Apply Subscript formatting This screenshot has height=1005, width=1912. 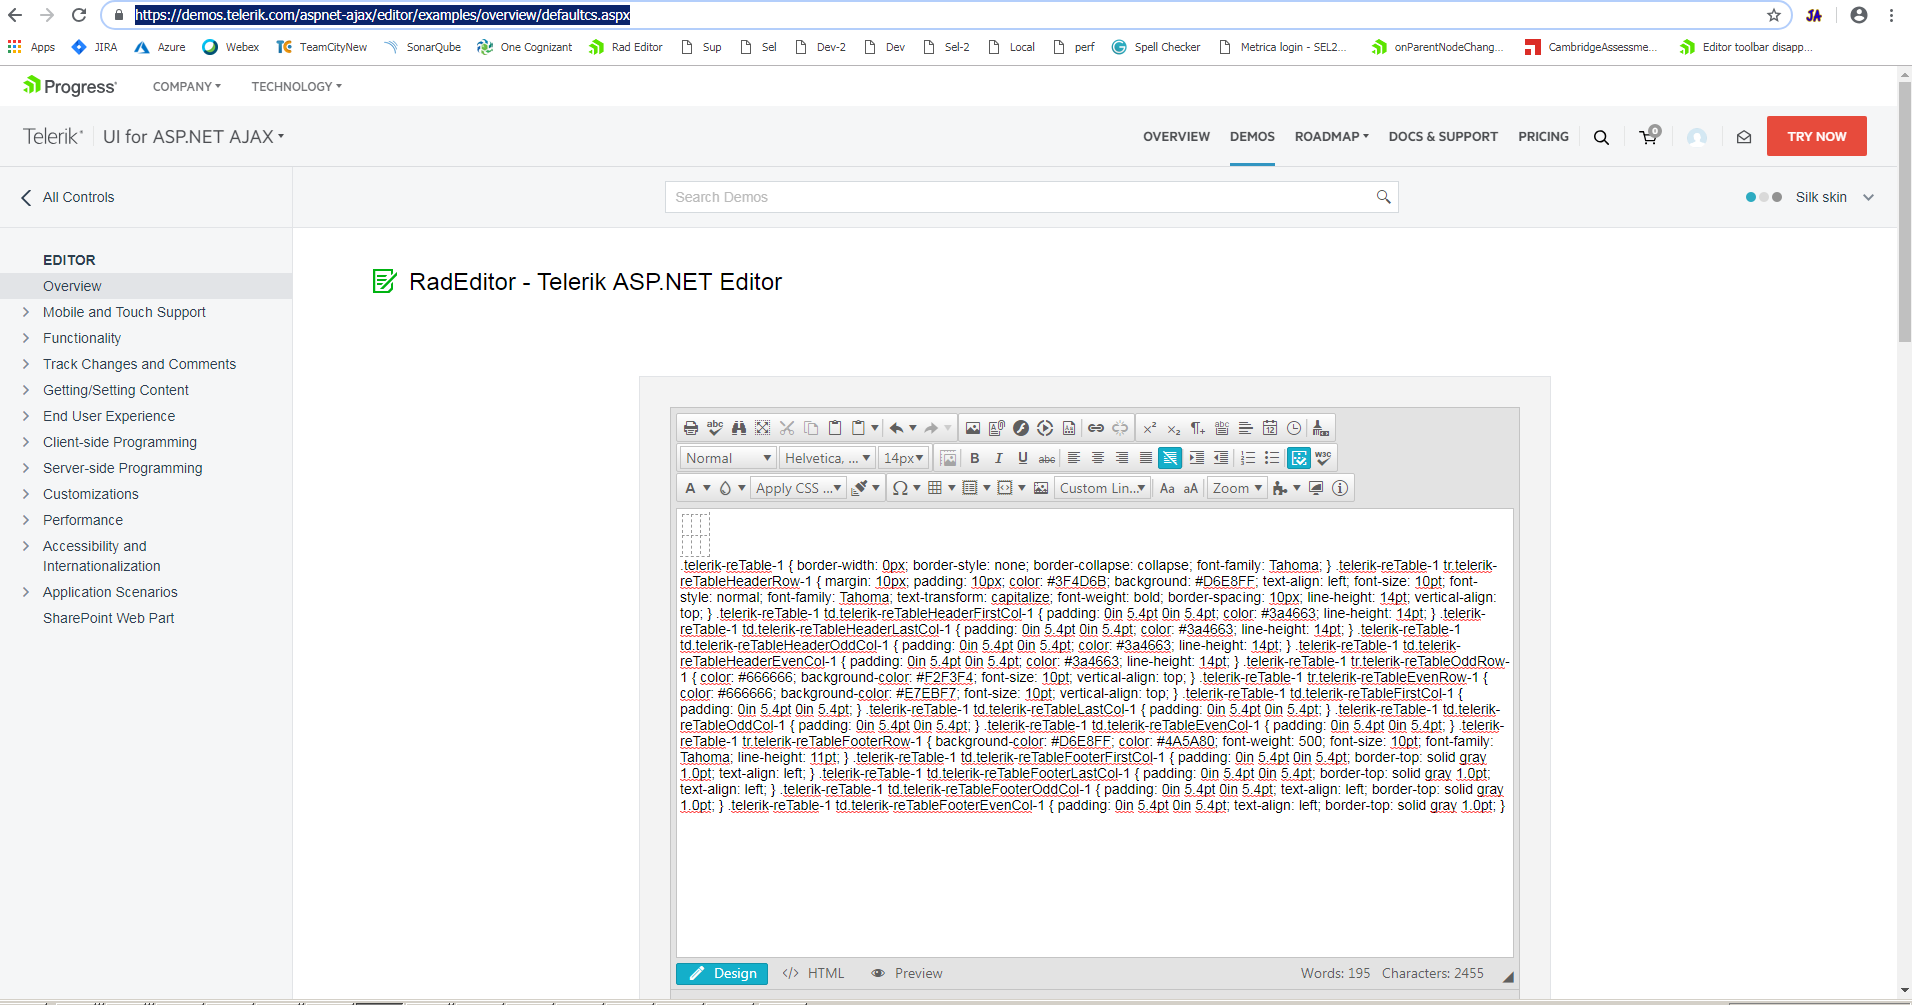1174,428
